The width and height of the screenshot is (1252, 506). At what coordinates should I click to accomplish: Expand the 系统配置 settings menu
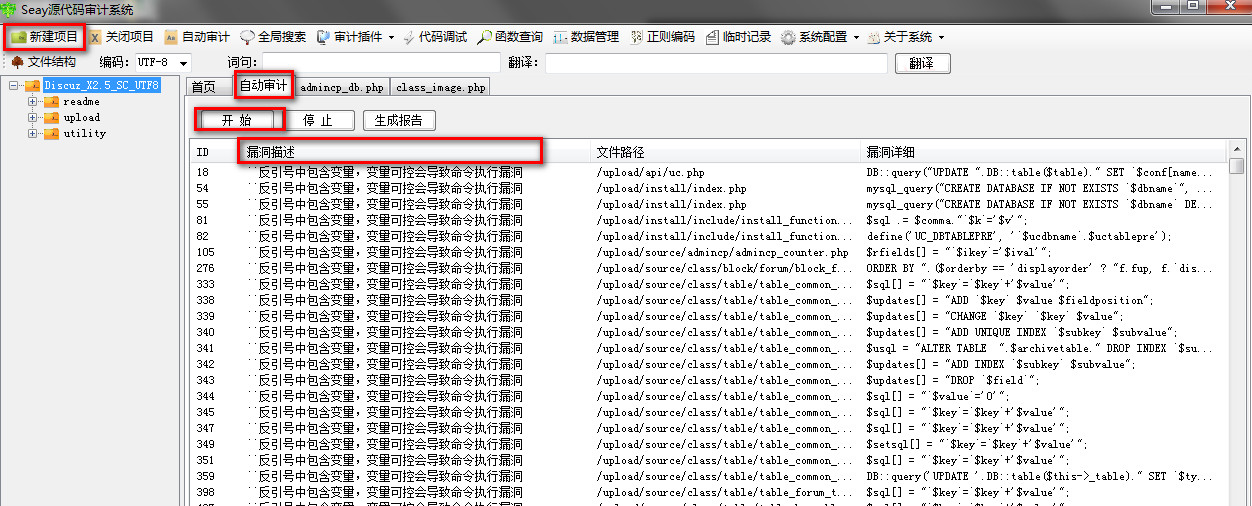[820, 37]
